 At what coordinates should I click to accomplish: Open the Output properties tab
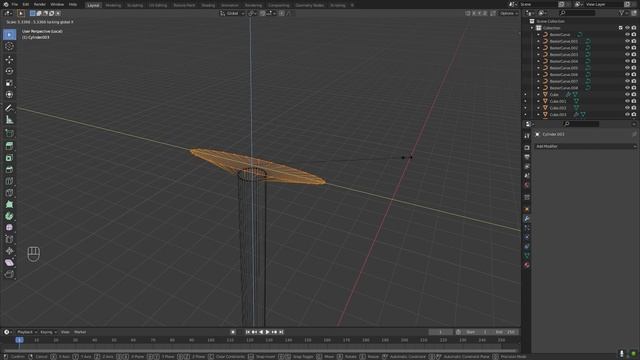pos(527,157)
